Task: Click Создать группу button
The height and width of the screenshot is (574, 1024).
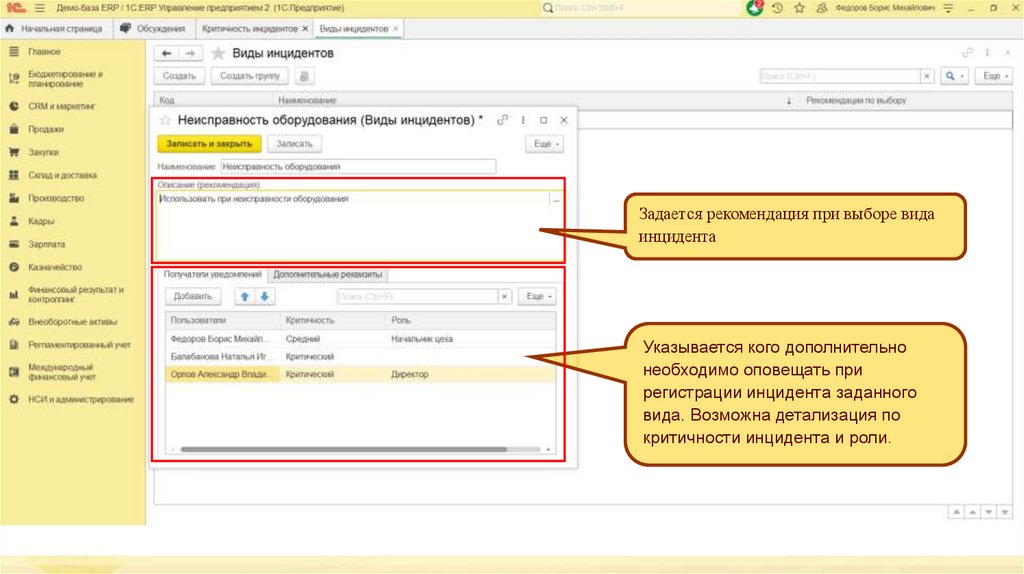Action: point(249,76)
